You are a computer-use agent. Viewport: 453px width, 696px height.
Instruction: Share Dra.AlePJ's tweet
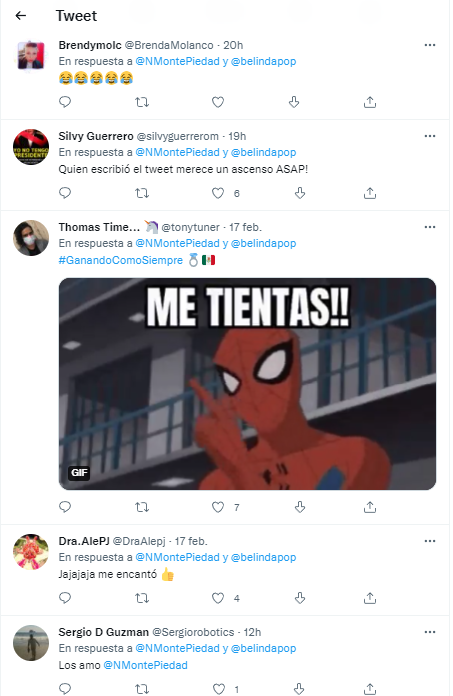pyautogui.click(x=370, y=598)
